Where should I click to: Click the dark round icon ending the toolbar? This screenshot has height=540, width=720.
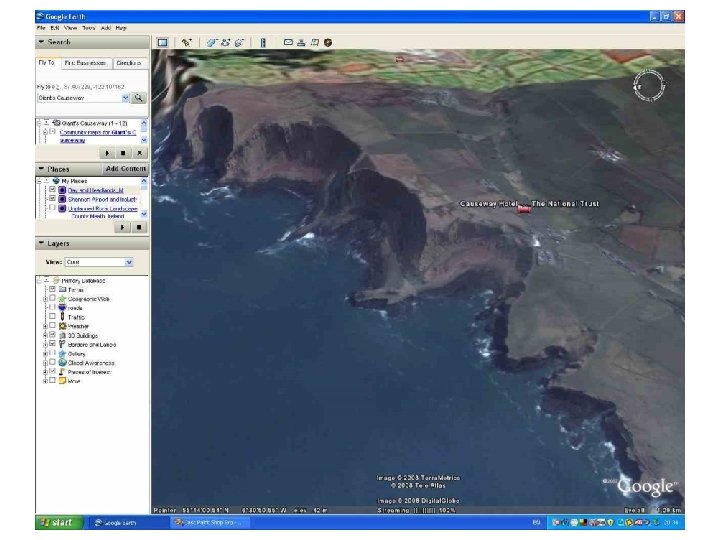328,43
